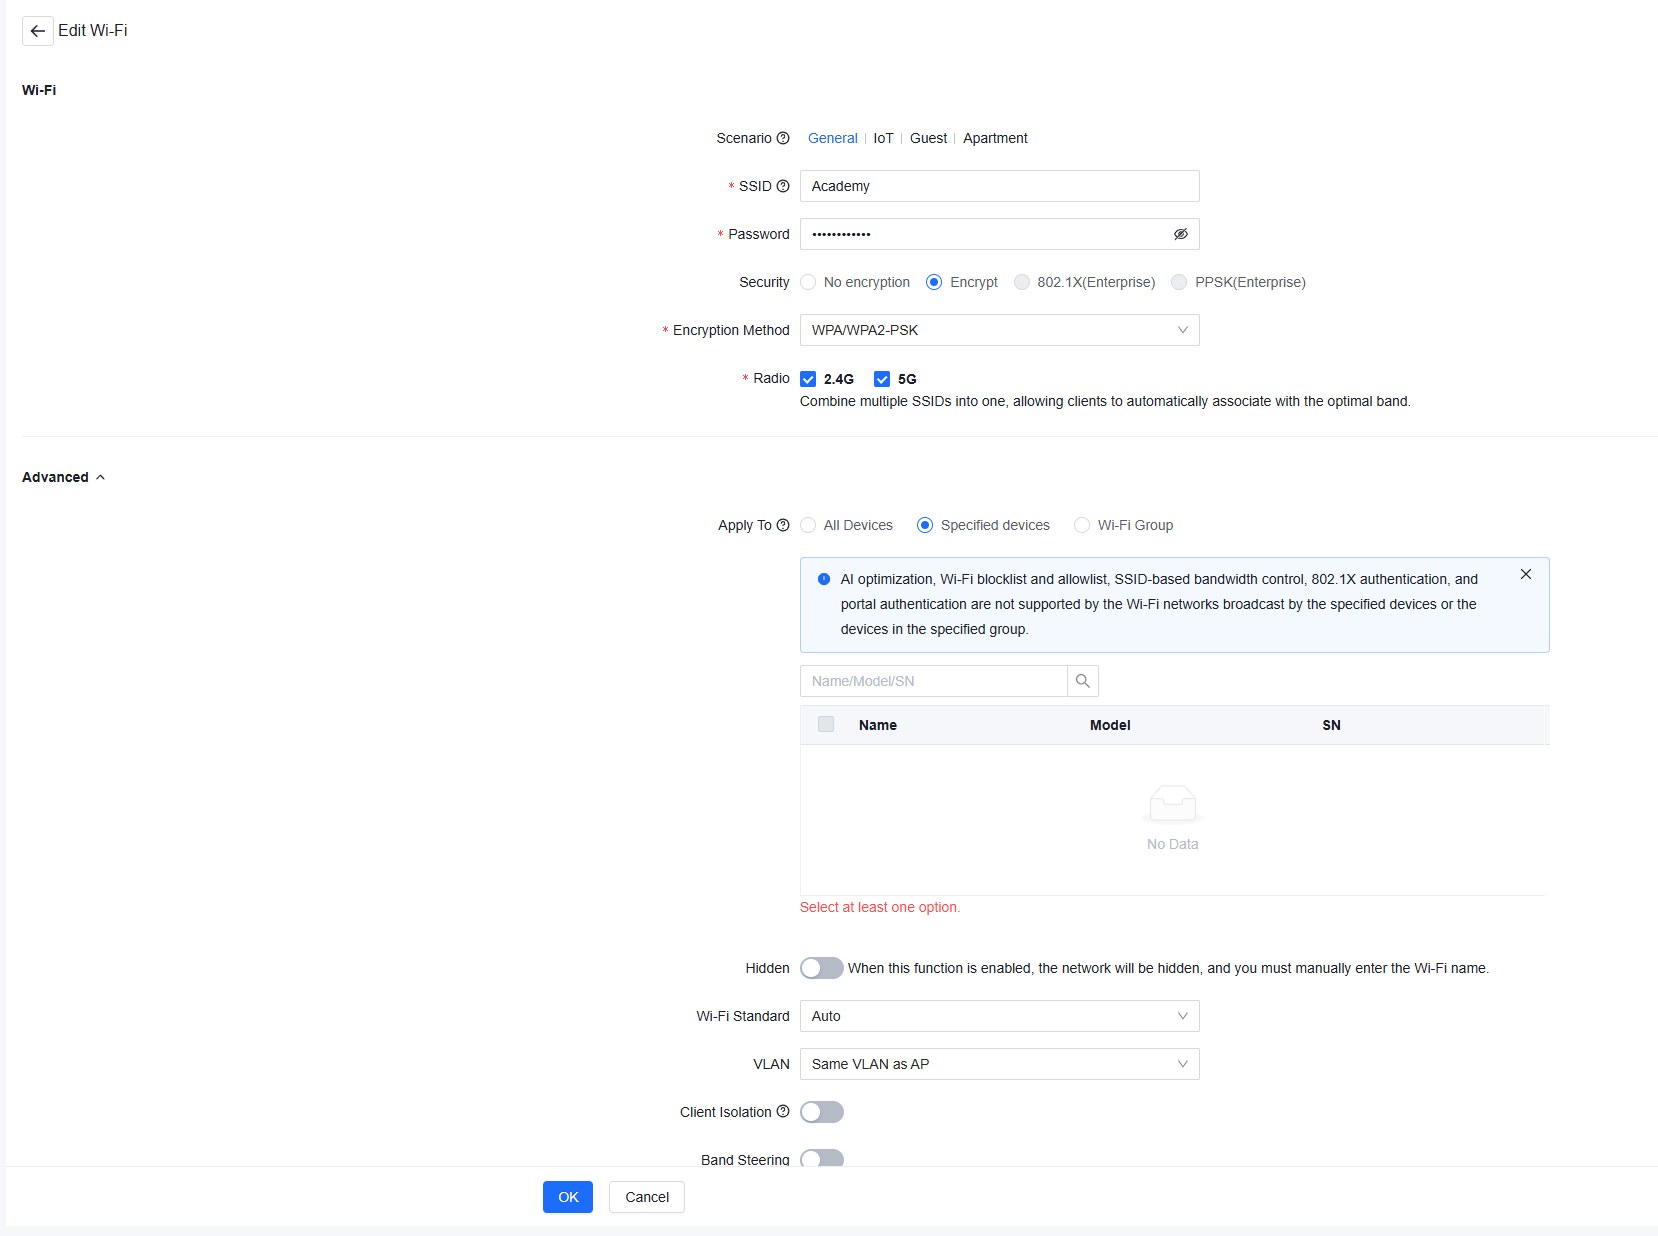The image size is (1658, 1236).
Task: Open the VLAN dropdown
Action: click(1000, 1064)
